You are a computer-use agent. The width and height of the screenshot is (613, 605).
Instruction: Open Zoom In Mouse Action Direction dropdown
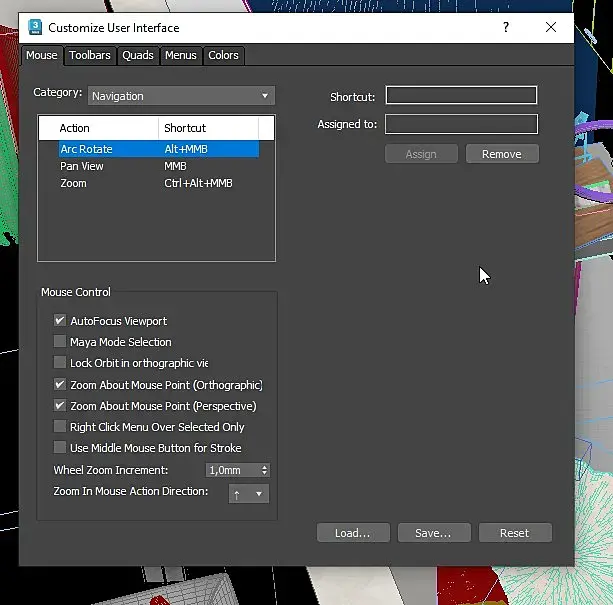pyautogui.click(x=249, y=494)
